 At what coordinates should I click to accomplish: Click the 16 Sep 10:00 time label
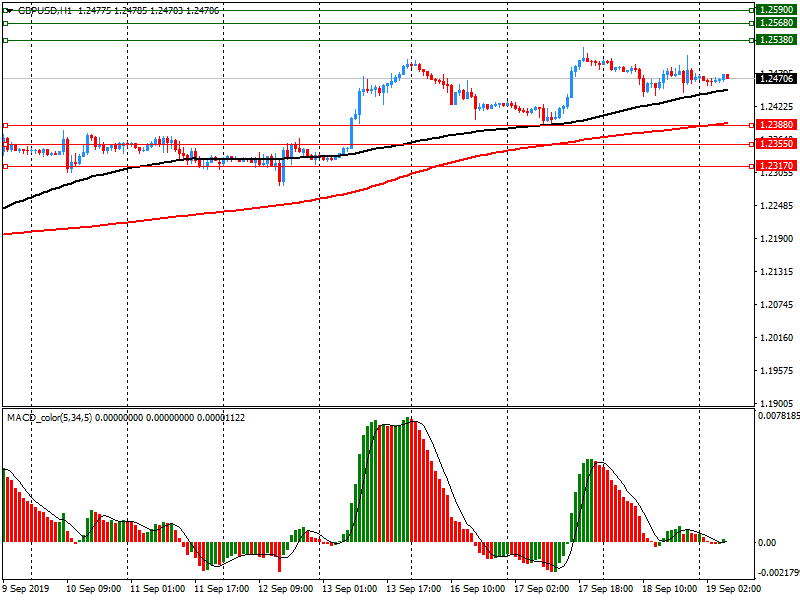pos(478,589)
